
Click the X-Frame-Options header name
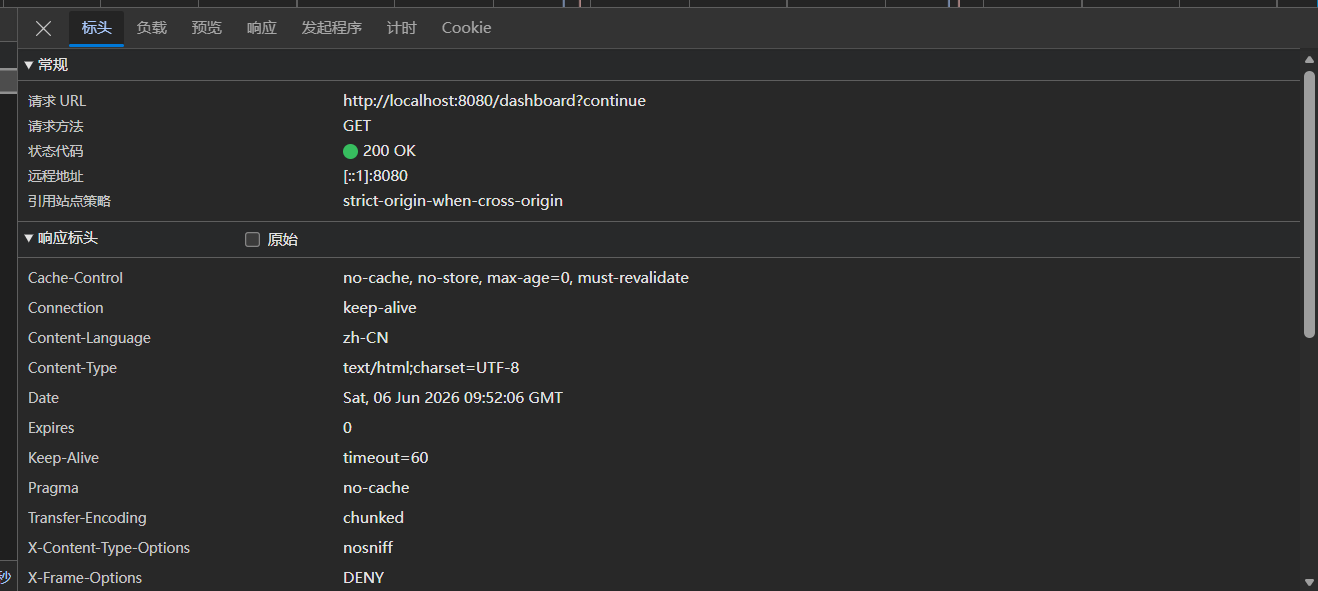(85, 578)
